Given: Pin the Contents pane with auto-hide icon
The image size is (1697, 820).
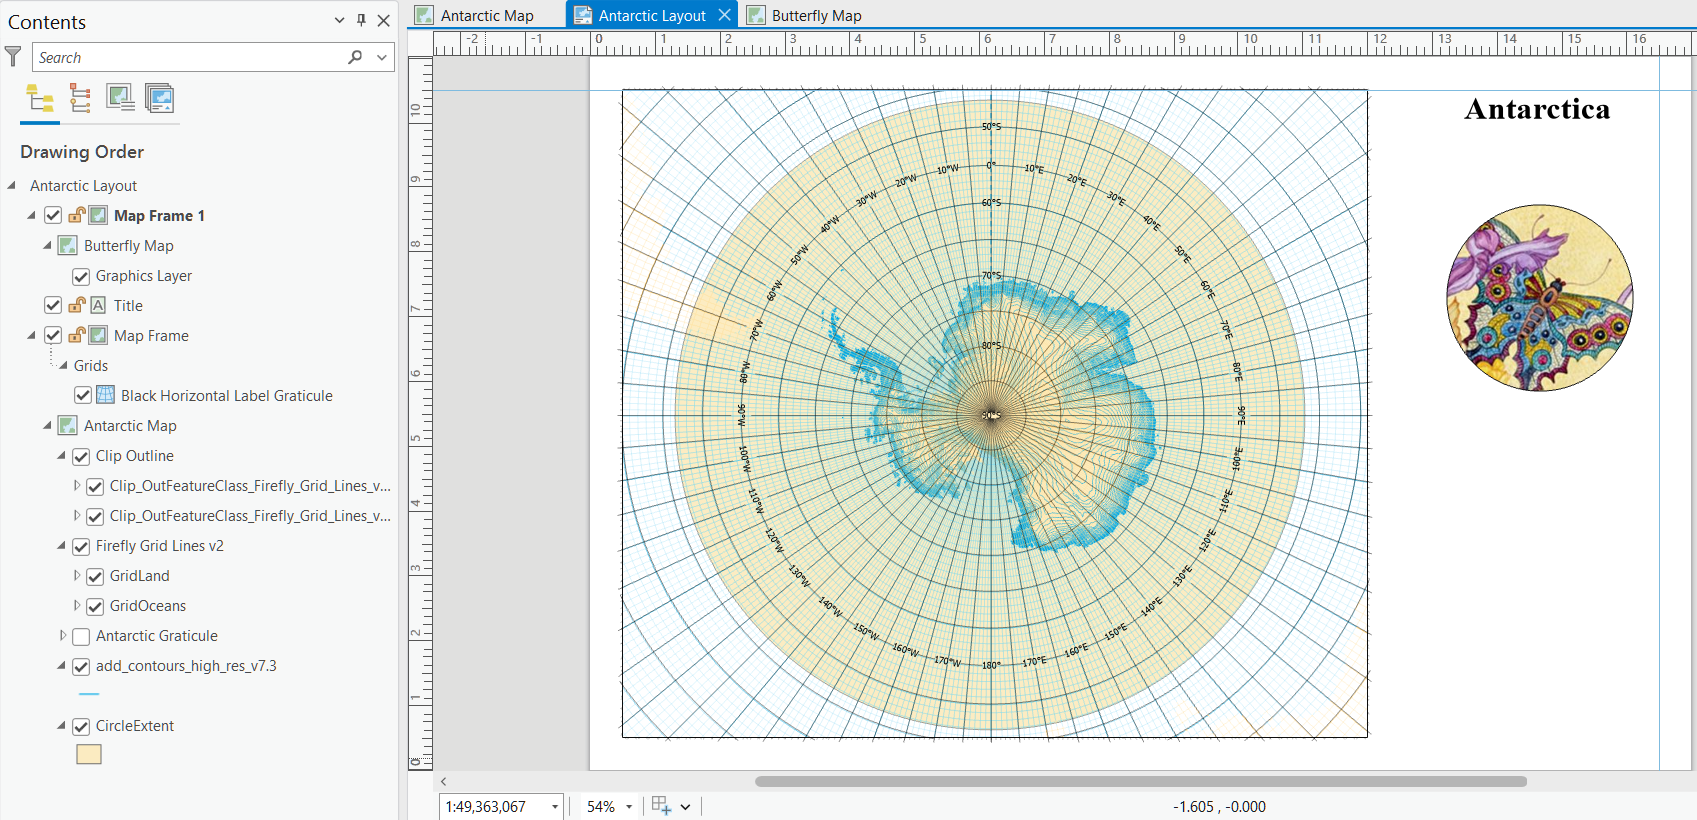Looking at the screenshot, I should pyautogui.click(x=361, y=21).
